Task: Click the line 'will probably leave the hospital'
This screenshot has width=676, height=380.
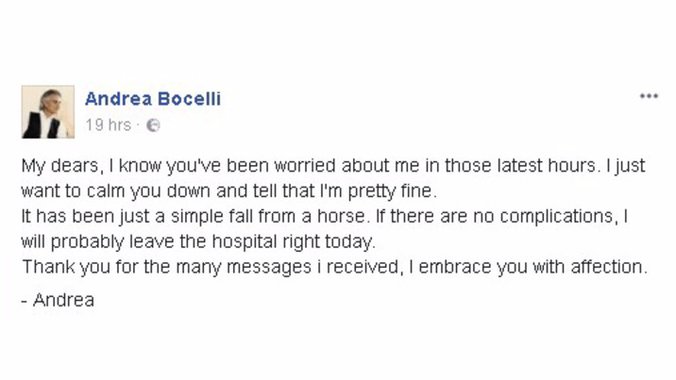Action: pos(198,242)
